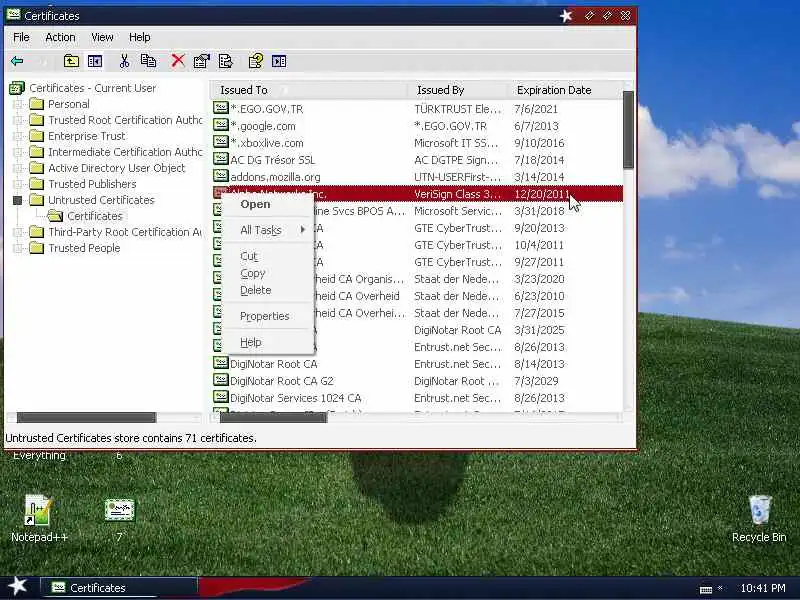800x600 pixels.
Task: Open the Properties toolbar icon
Action: coord(202,61)
